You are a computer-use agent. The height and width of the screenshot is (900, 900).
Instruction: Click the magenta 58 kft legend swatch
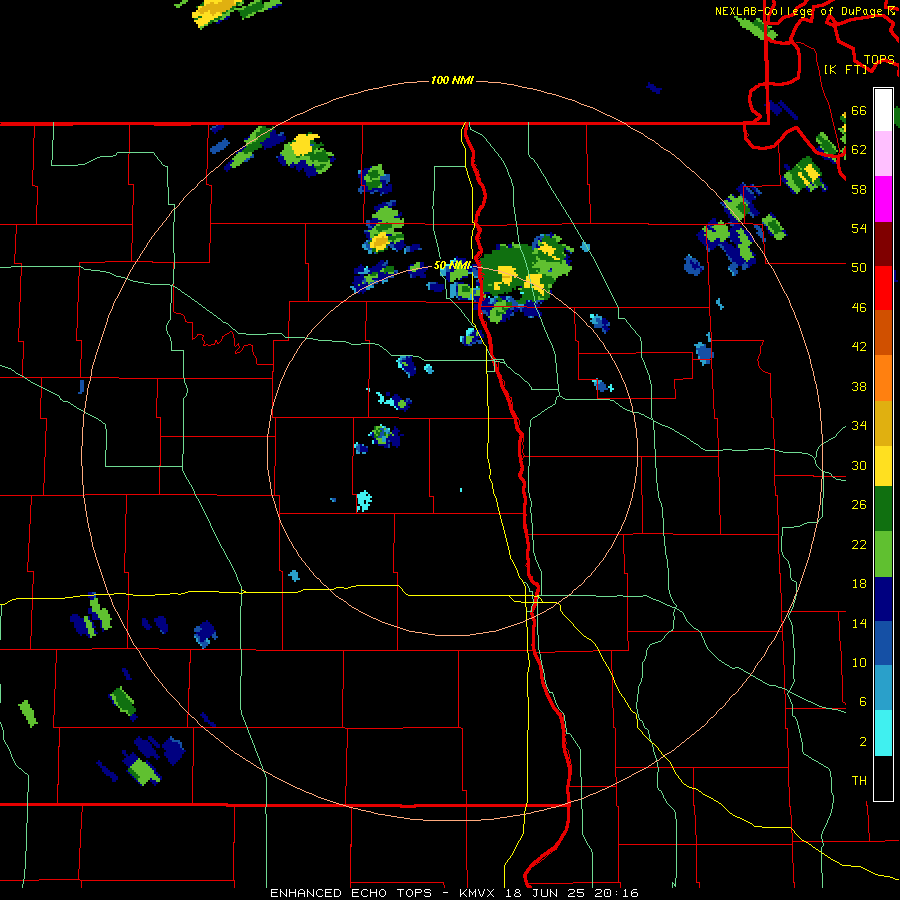[883, 199]
